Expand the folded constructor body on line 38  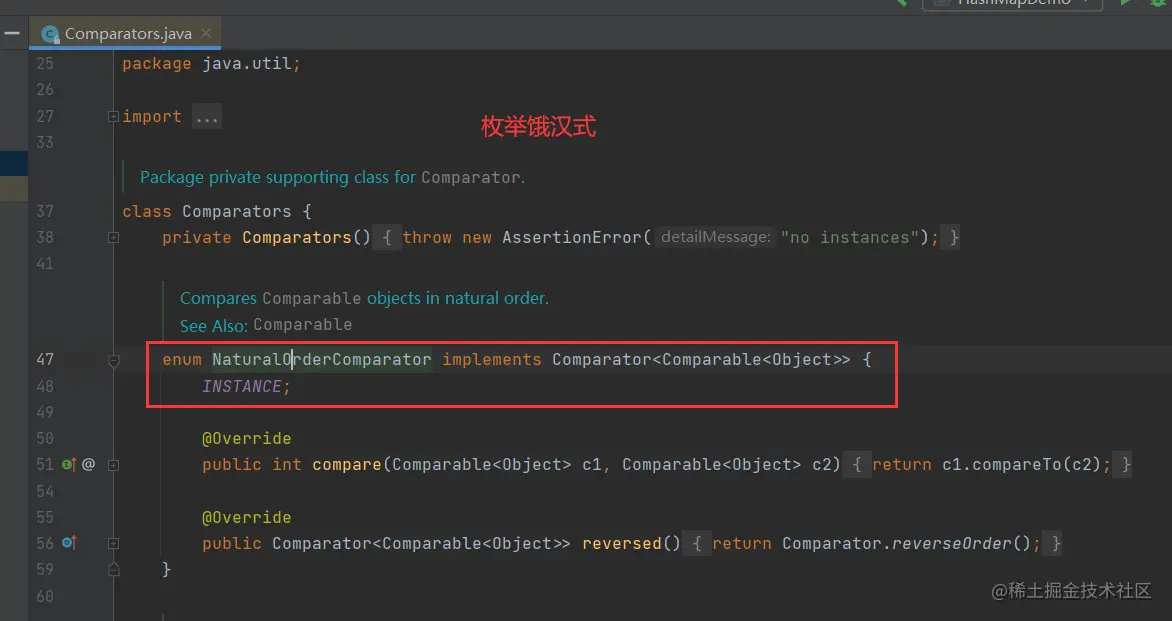pos(113,238)
